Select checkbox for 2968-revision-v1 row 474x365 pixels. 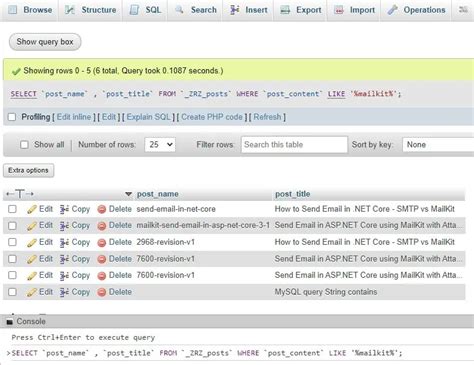pyautogui.click(x=12, y=242)
